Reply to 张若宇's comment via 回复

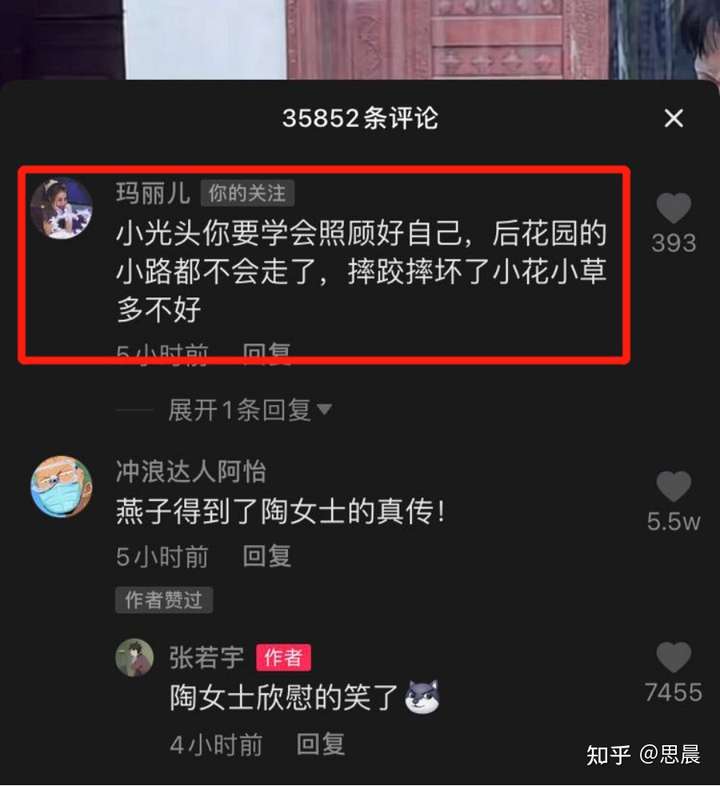pos(320,744)
